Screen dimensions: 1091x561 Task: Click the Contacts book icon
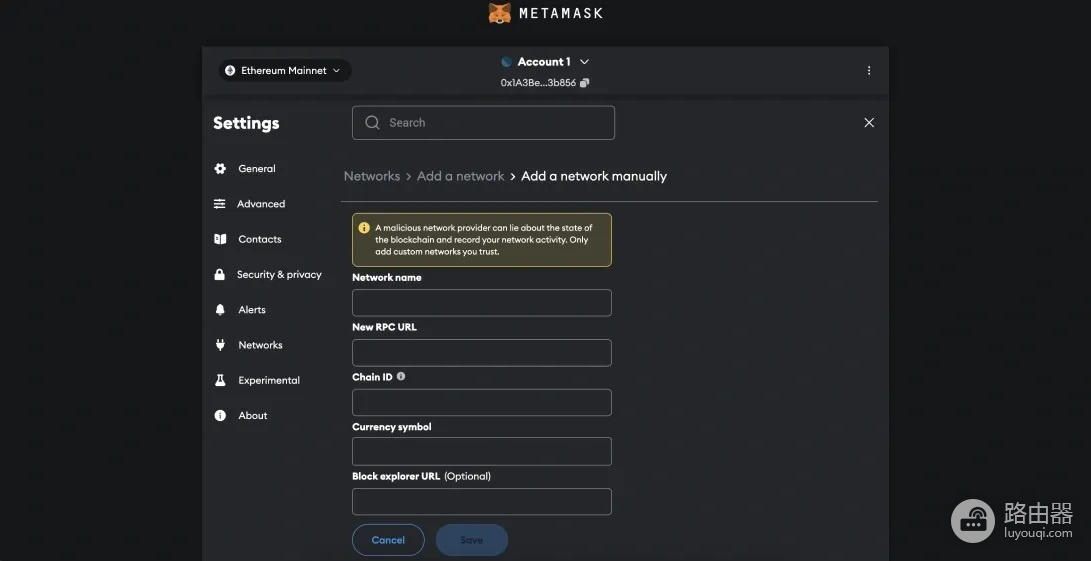point(220,239)
